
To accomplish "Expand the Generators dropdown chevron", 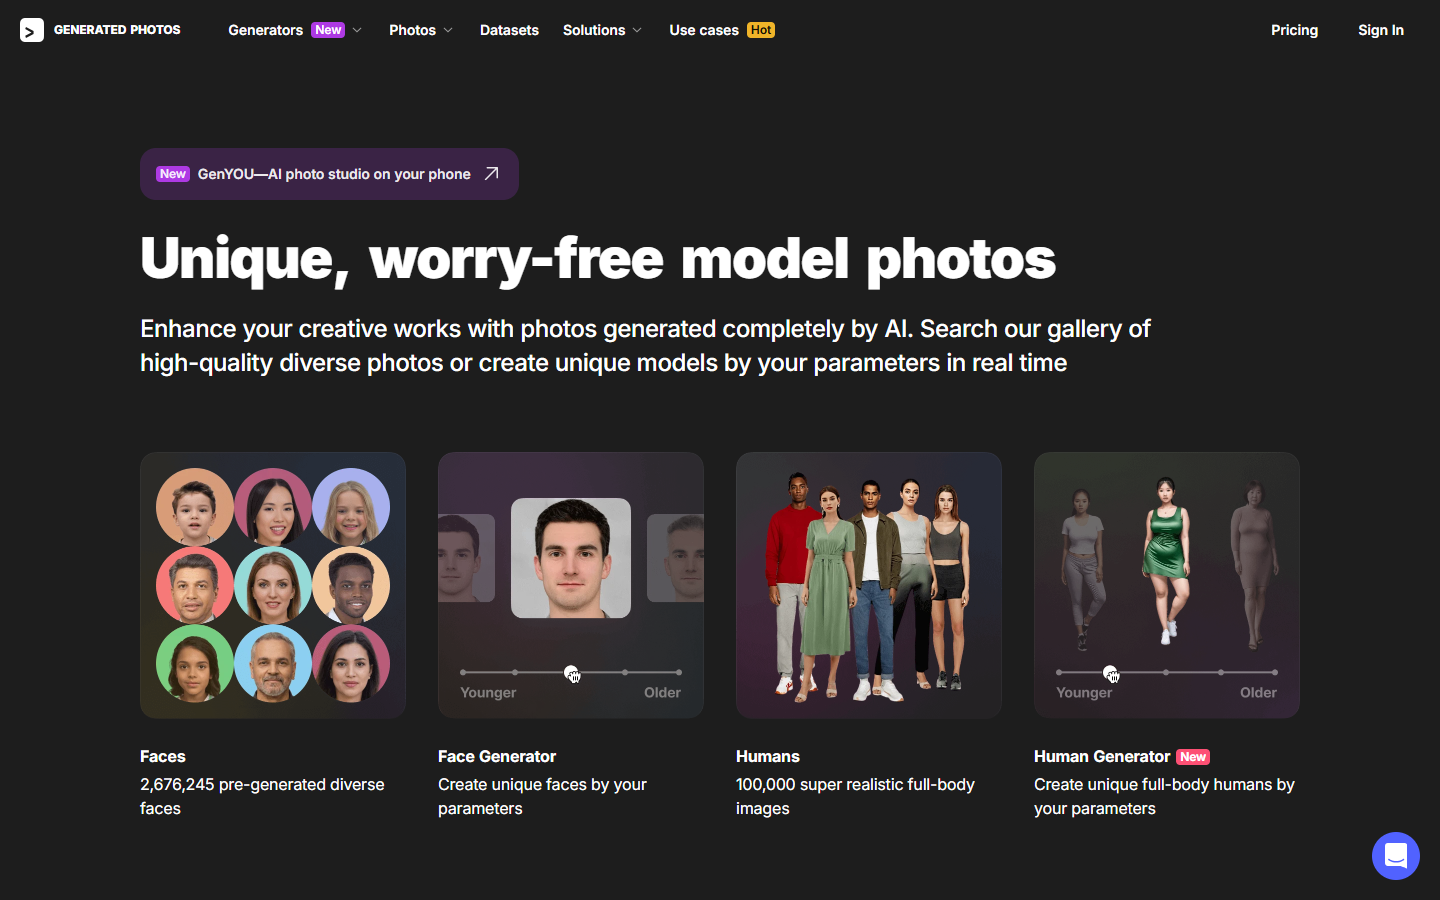I will coord(357,30).
